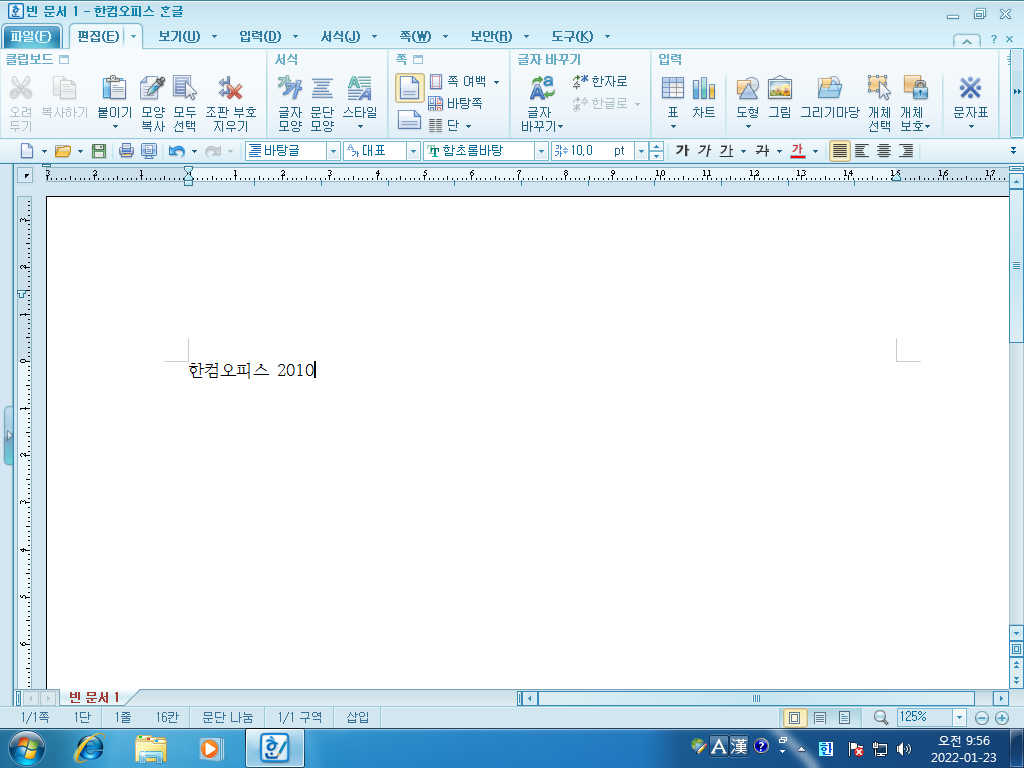Click the Windows Start button
Image resolution: width=1024 pixels, height=768 pixels.
[x=27, y=748]
